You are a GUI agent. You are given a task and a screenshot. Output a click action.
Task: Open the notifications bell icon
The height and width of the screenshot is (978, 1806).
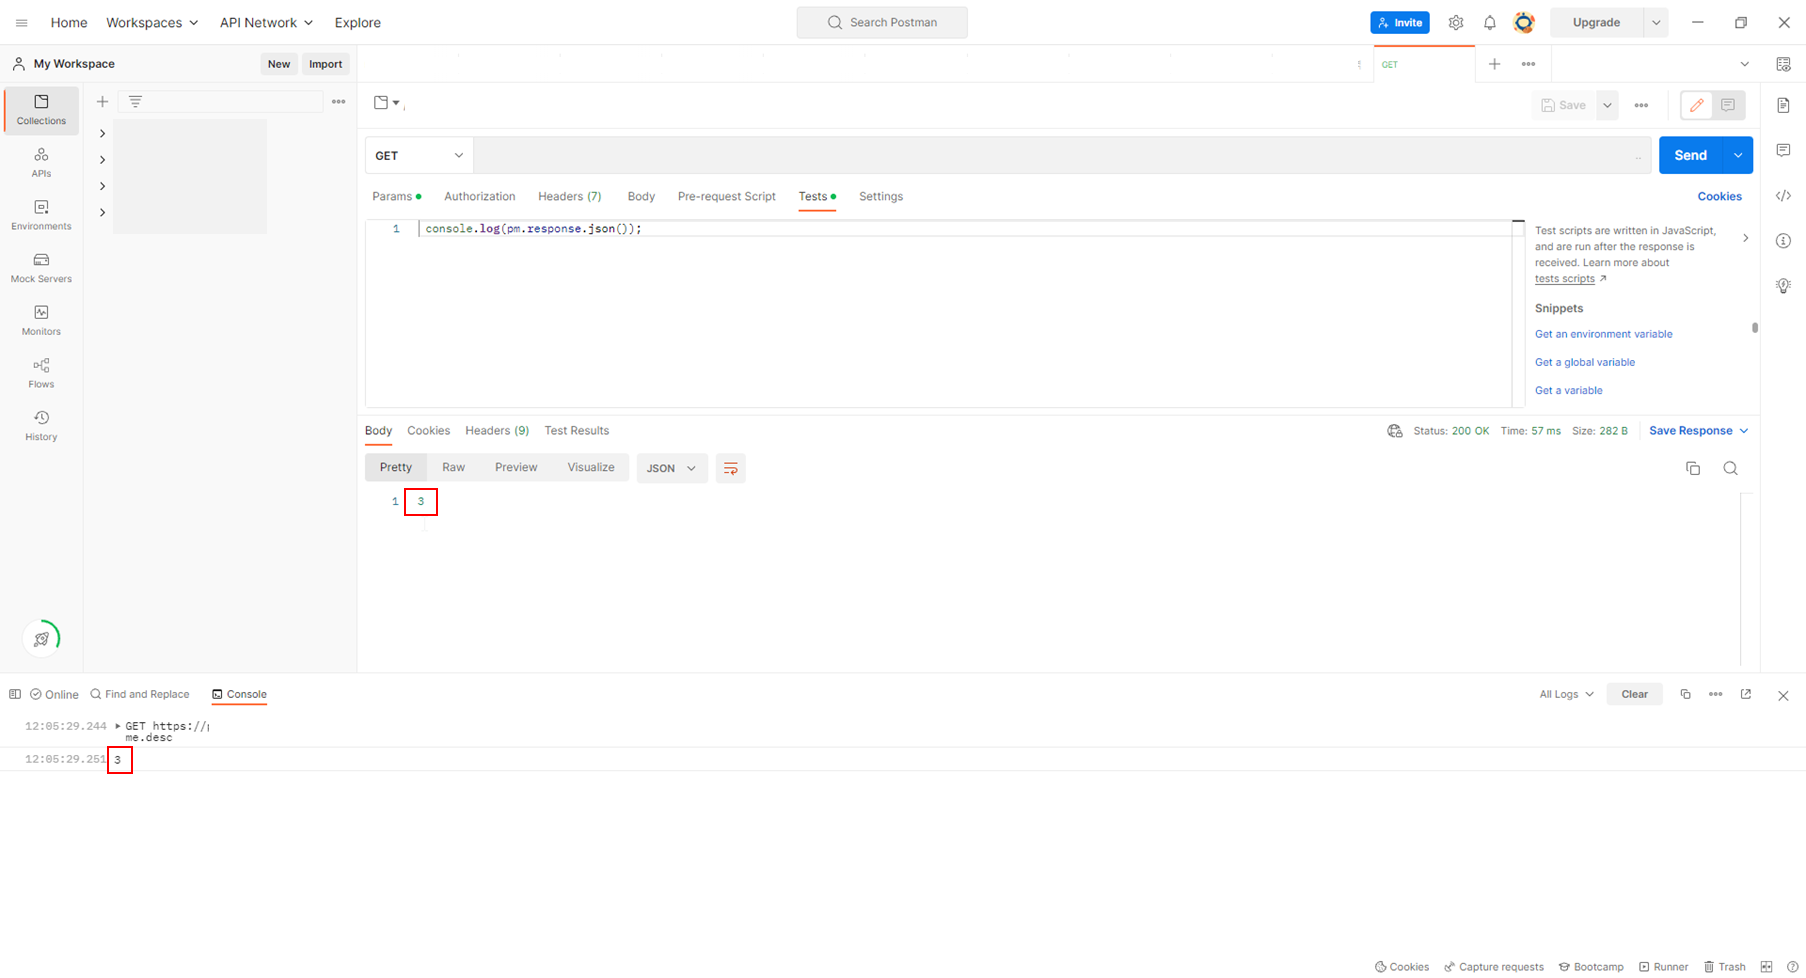tap(1489, 22)
